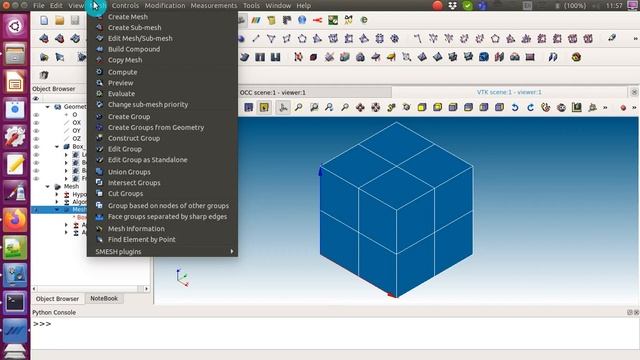Show more viewer toolbar buttons chevron
Viewport: 640px width, 360px height.
click(x=605, y=108)
